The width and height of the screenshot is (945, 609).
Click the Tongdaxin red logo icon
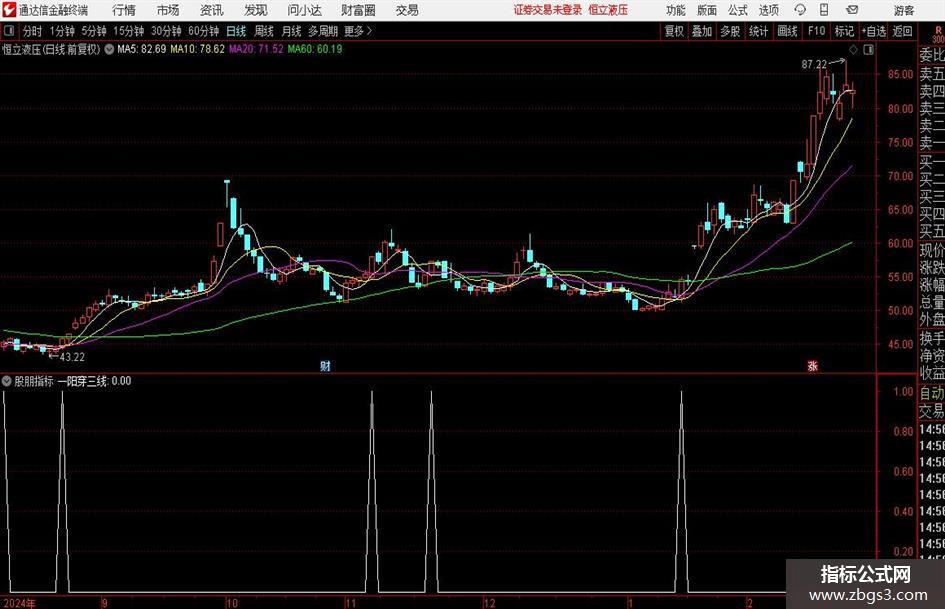(8, 10)
